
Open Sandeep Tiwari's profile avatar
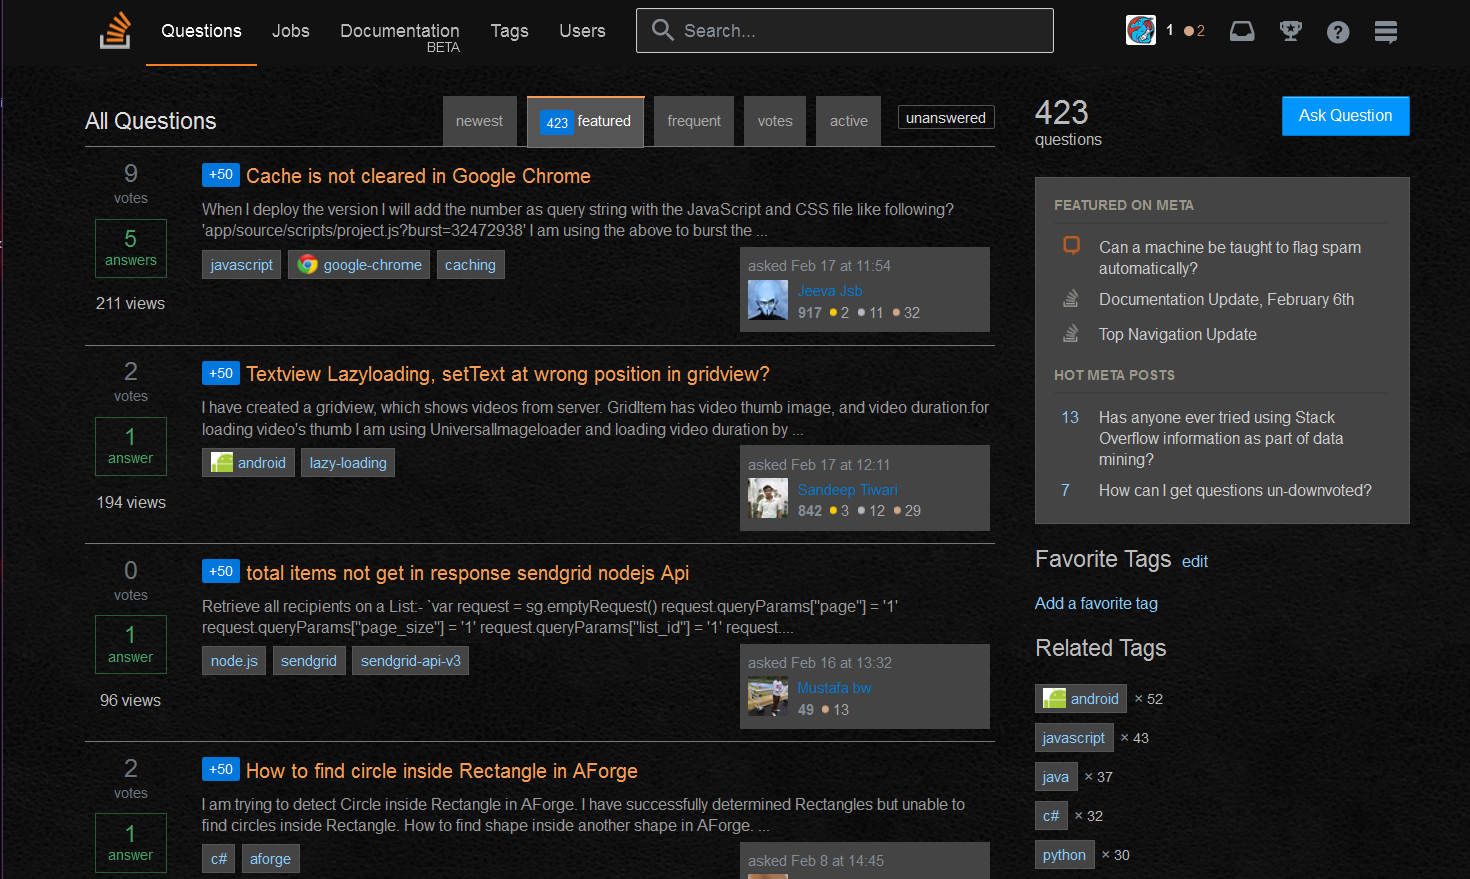point(768,498)
